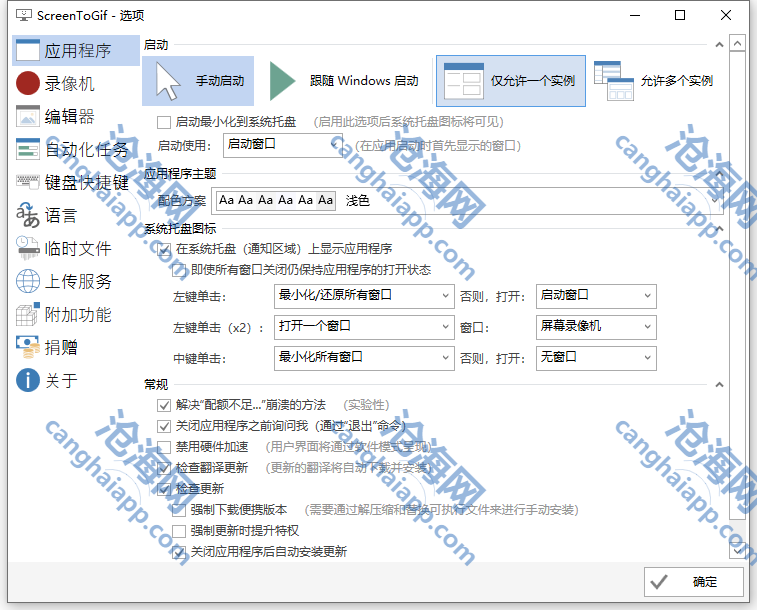This screenshot has width=757, height=610.
Task: Open the 屏幕录像机 window dropdown
Action: [597, 327]
